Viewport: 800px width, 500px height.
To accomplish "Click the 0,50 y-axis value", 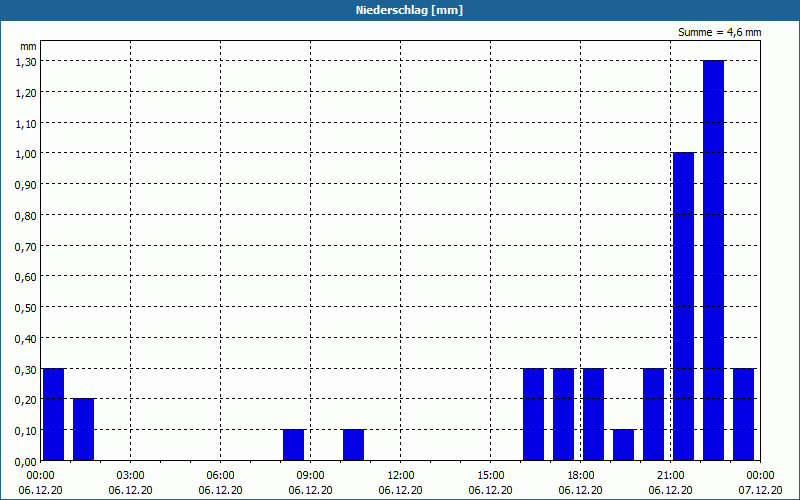I will (26, 308).
